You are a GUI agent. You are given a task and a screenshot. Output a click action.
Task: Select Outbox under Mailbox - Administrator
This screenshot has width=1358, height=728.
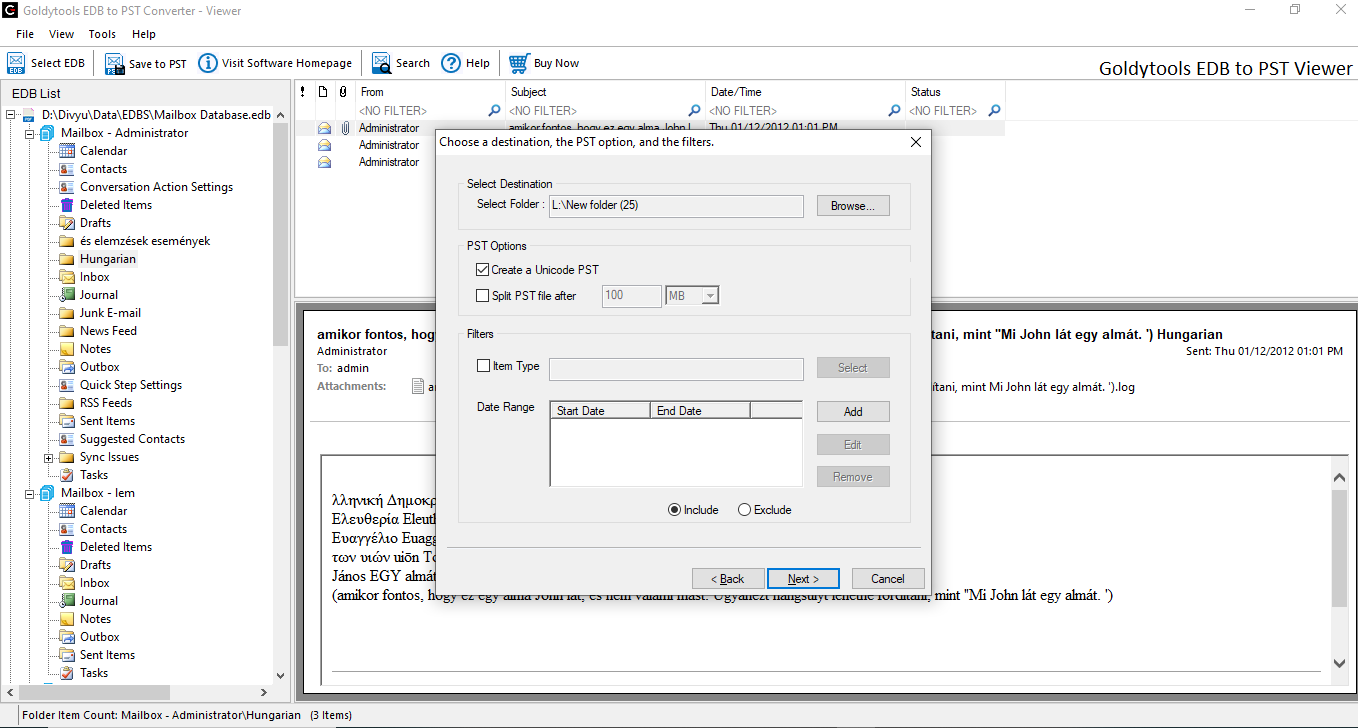pos(100,367)
